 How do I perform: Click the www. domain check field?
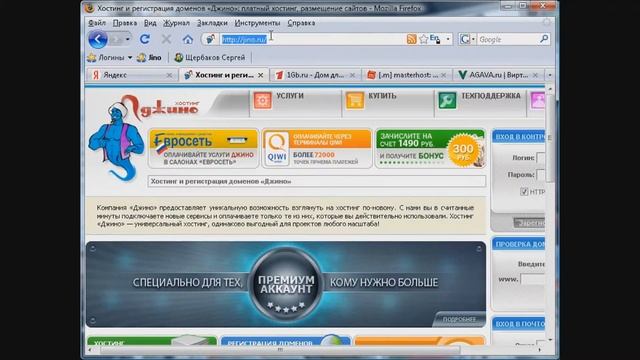click(533, 280)
